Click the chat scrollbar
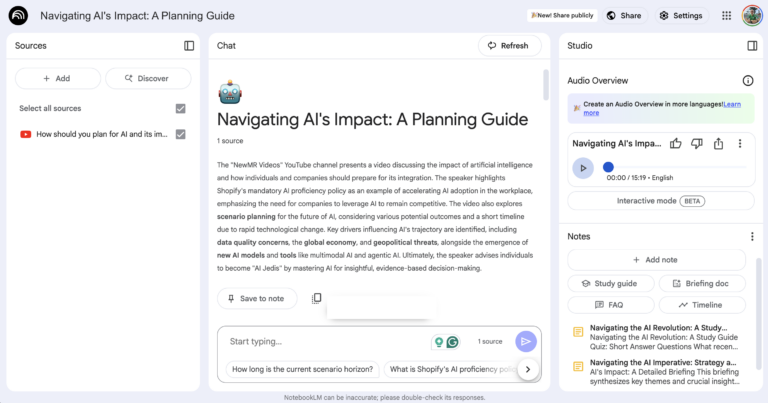 [x=546, y=85]
